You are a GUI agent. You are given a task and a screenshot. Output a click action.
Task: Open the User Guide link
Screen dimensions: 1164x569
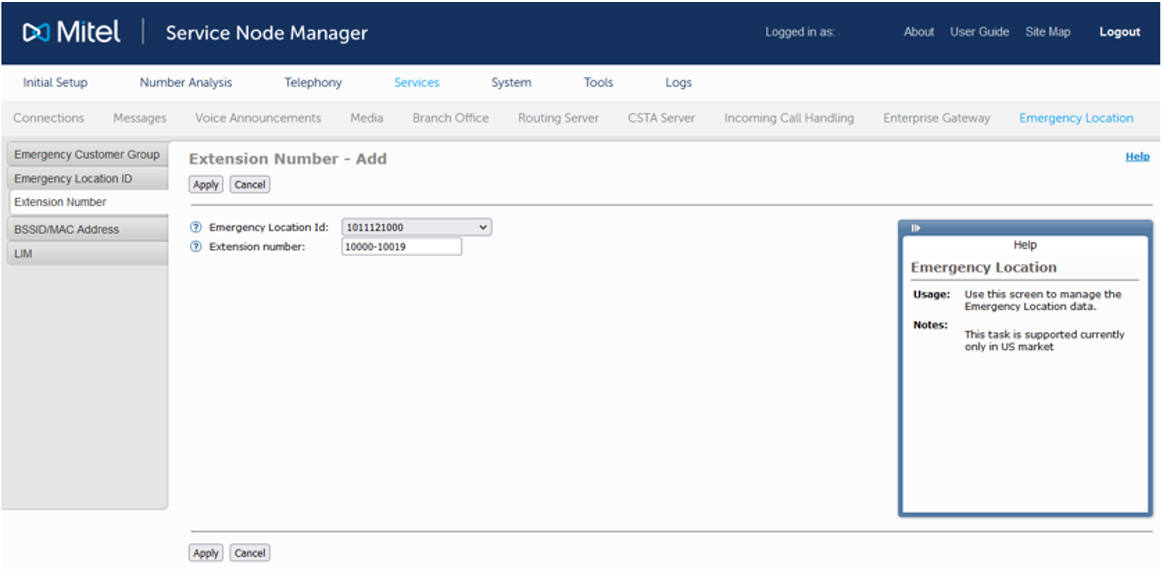(979, 32)
